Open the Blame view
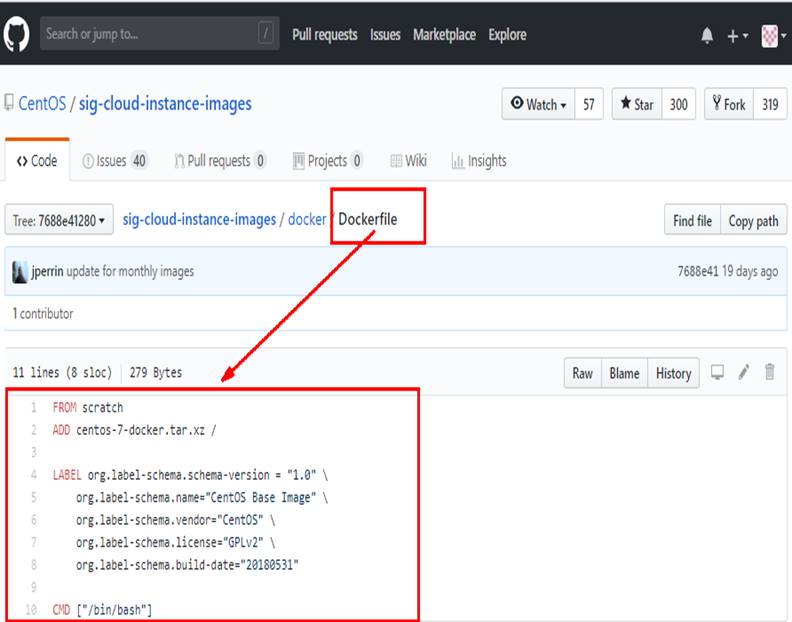Screen dimensions: 792x622 (624, 373)
